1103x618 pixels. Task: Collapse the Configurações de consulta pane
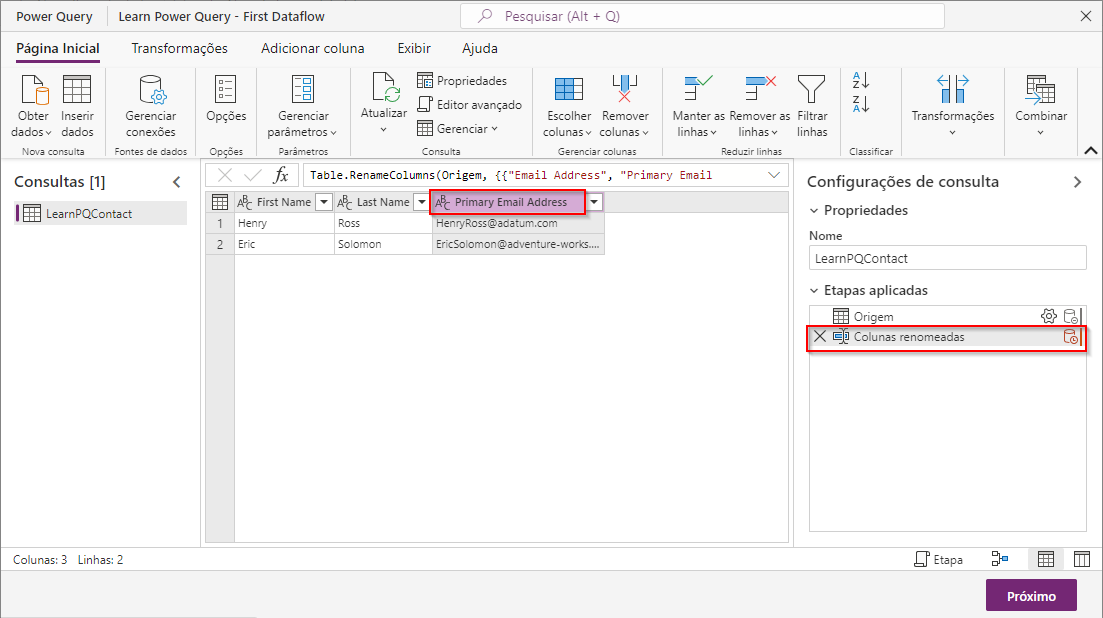[1078, 182]
